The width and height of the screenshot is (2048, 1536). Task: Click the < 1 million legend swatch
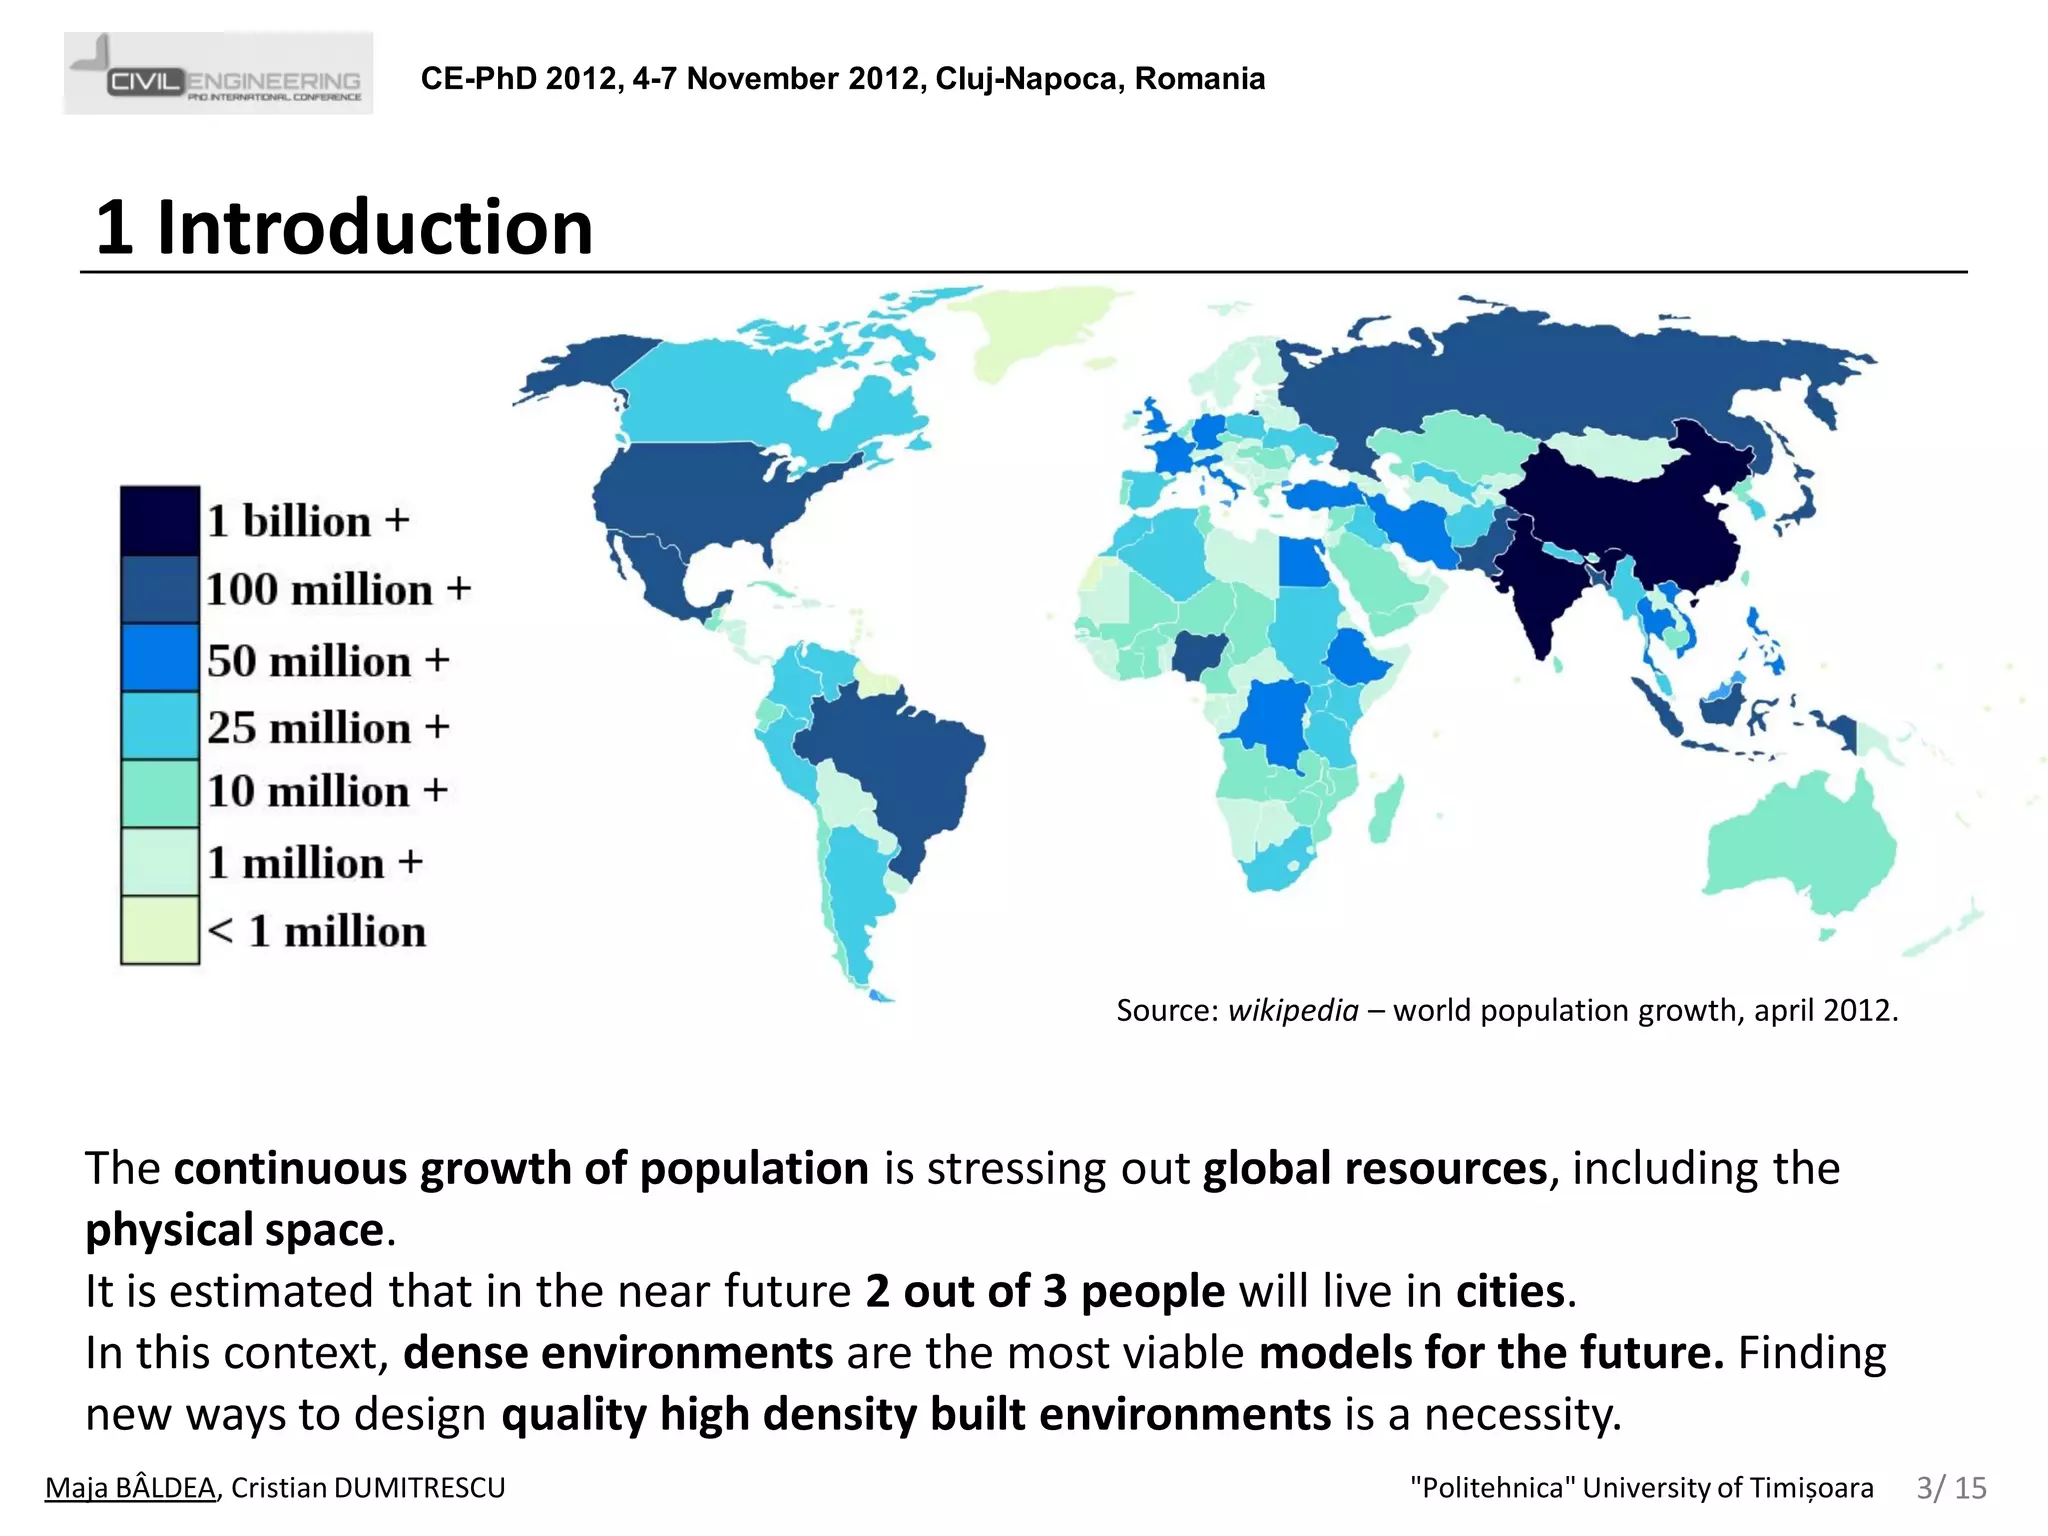[160, 930]
